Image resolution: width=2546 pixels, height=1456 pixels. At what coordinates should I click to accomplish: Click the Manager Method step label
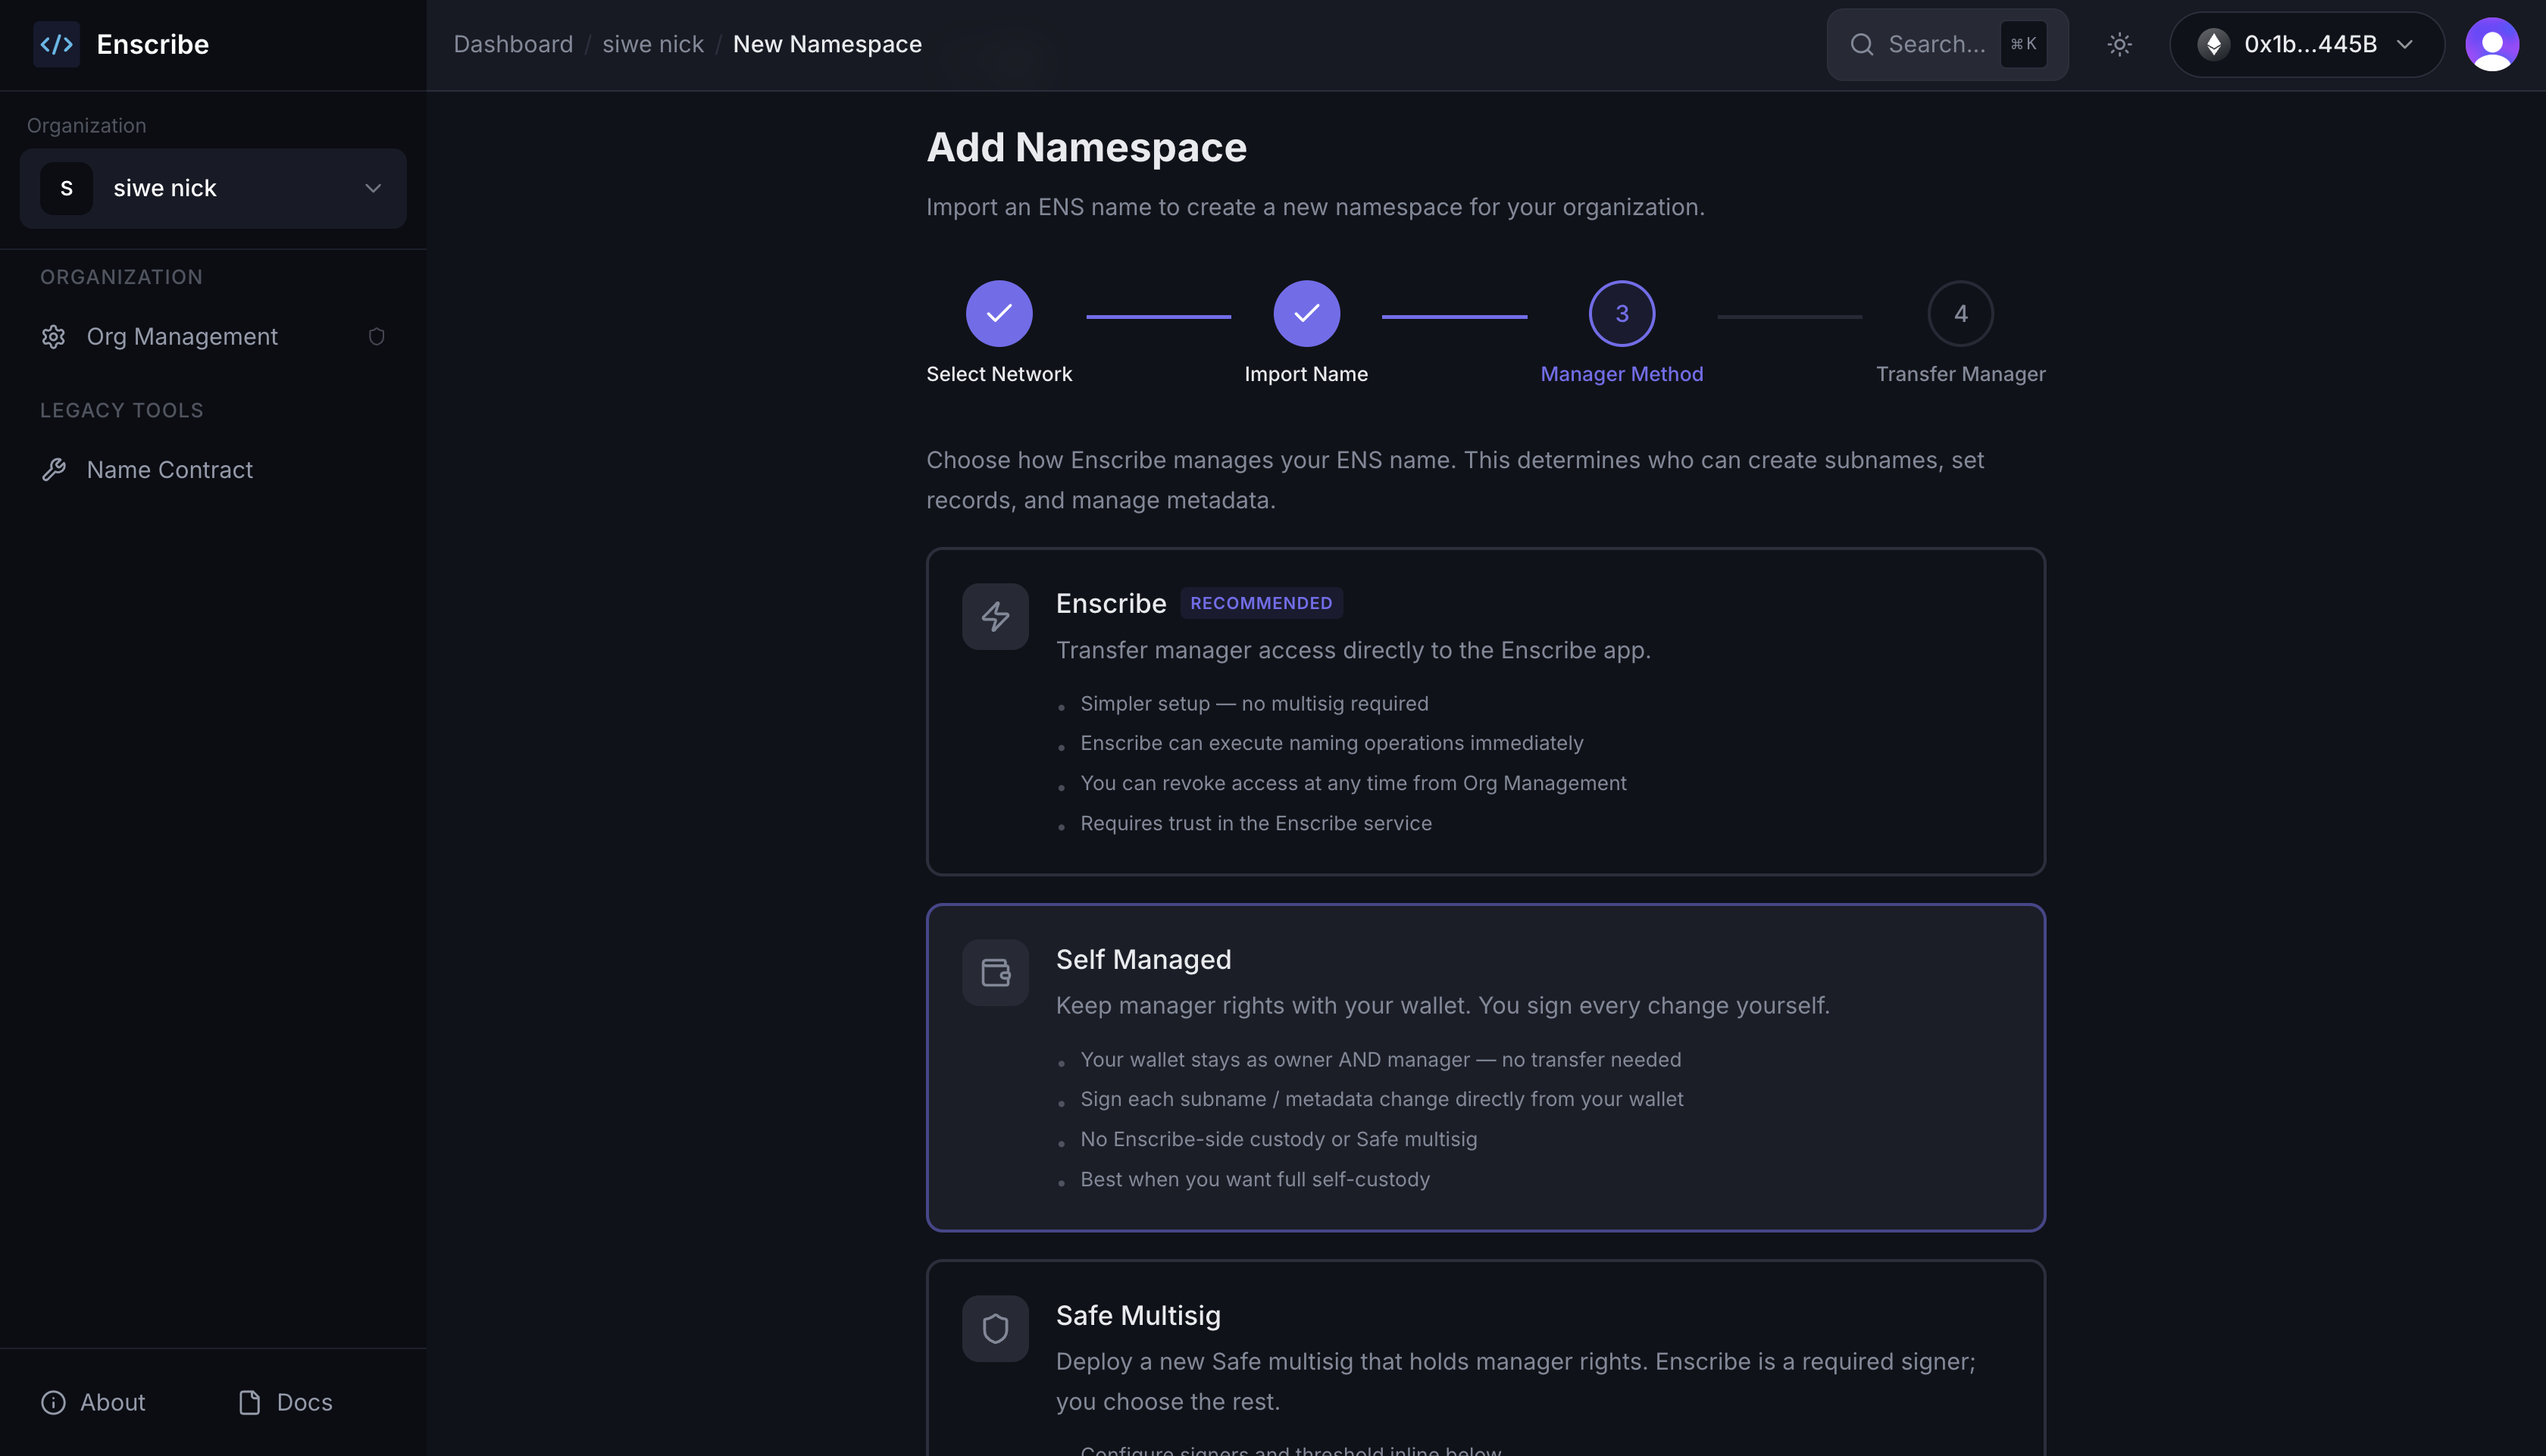click(1621, 374)
